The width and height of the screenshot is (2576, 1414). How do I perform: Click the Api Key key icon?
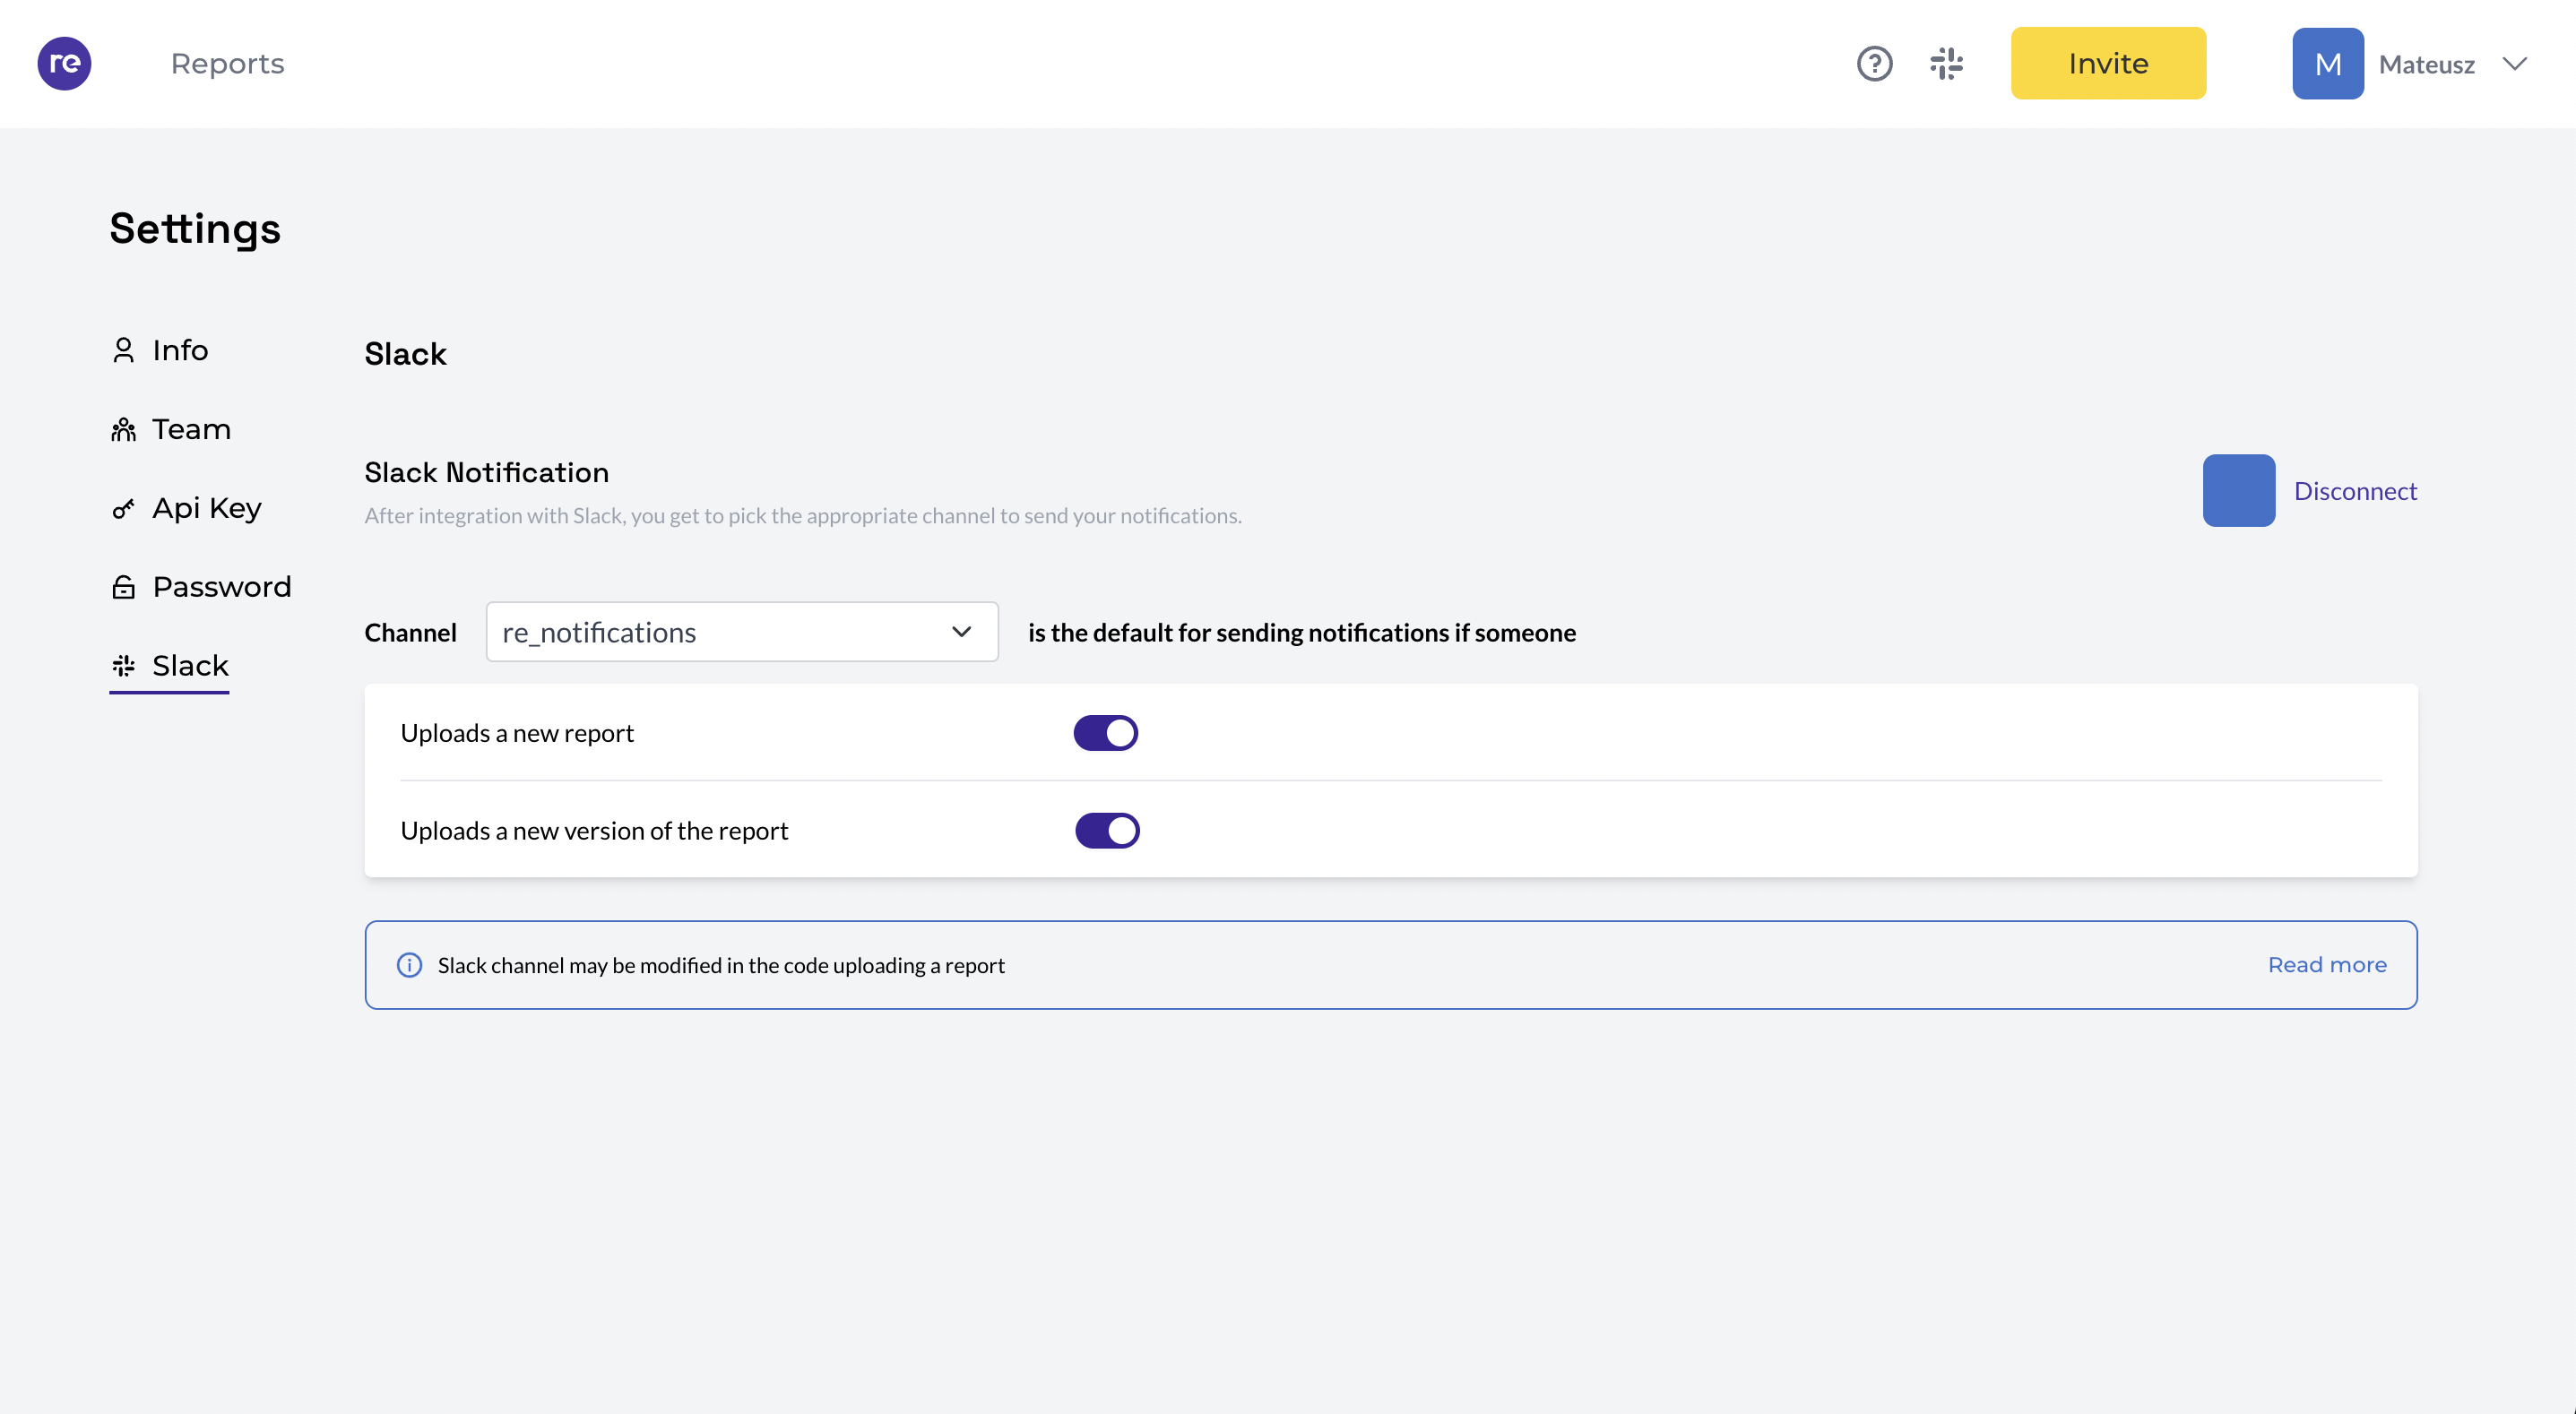tap(123, 509)
